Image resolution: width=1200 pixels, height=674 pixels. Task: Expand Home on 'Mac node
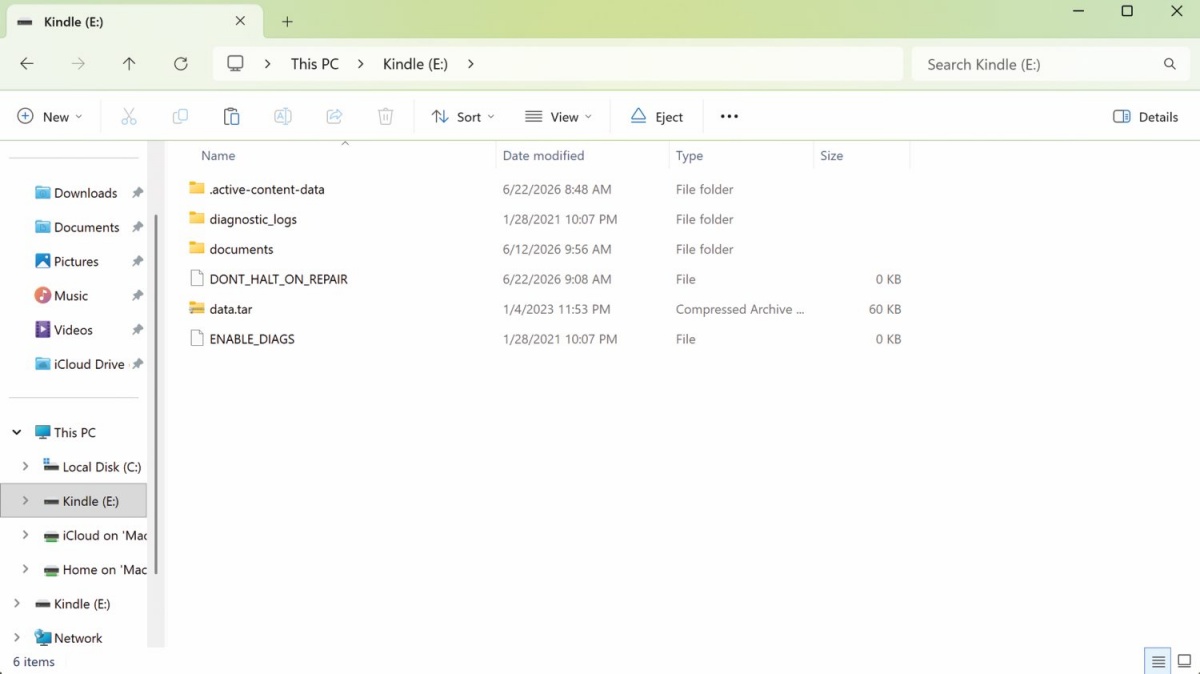click(x=26, y=570)
